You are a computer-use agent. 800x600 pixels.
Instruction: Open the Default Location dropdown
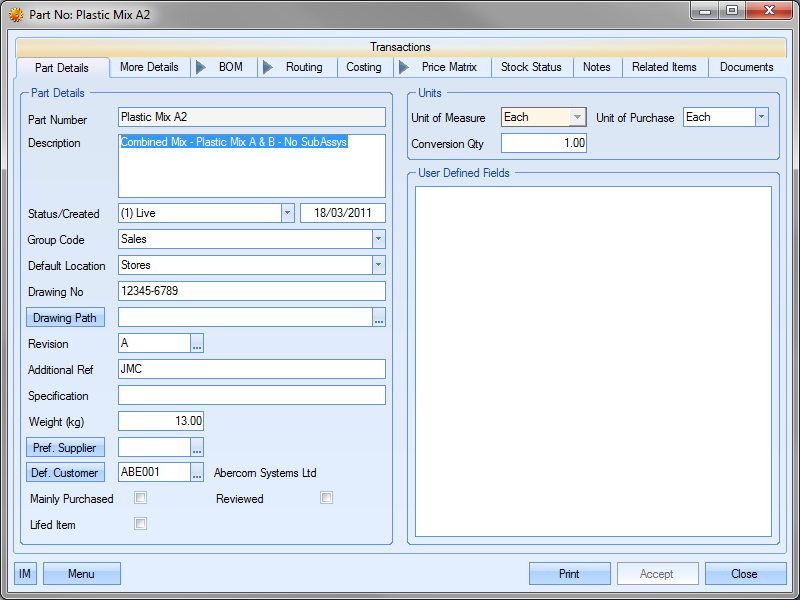click(x=378, y=266)
